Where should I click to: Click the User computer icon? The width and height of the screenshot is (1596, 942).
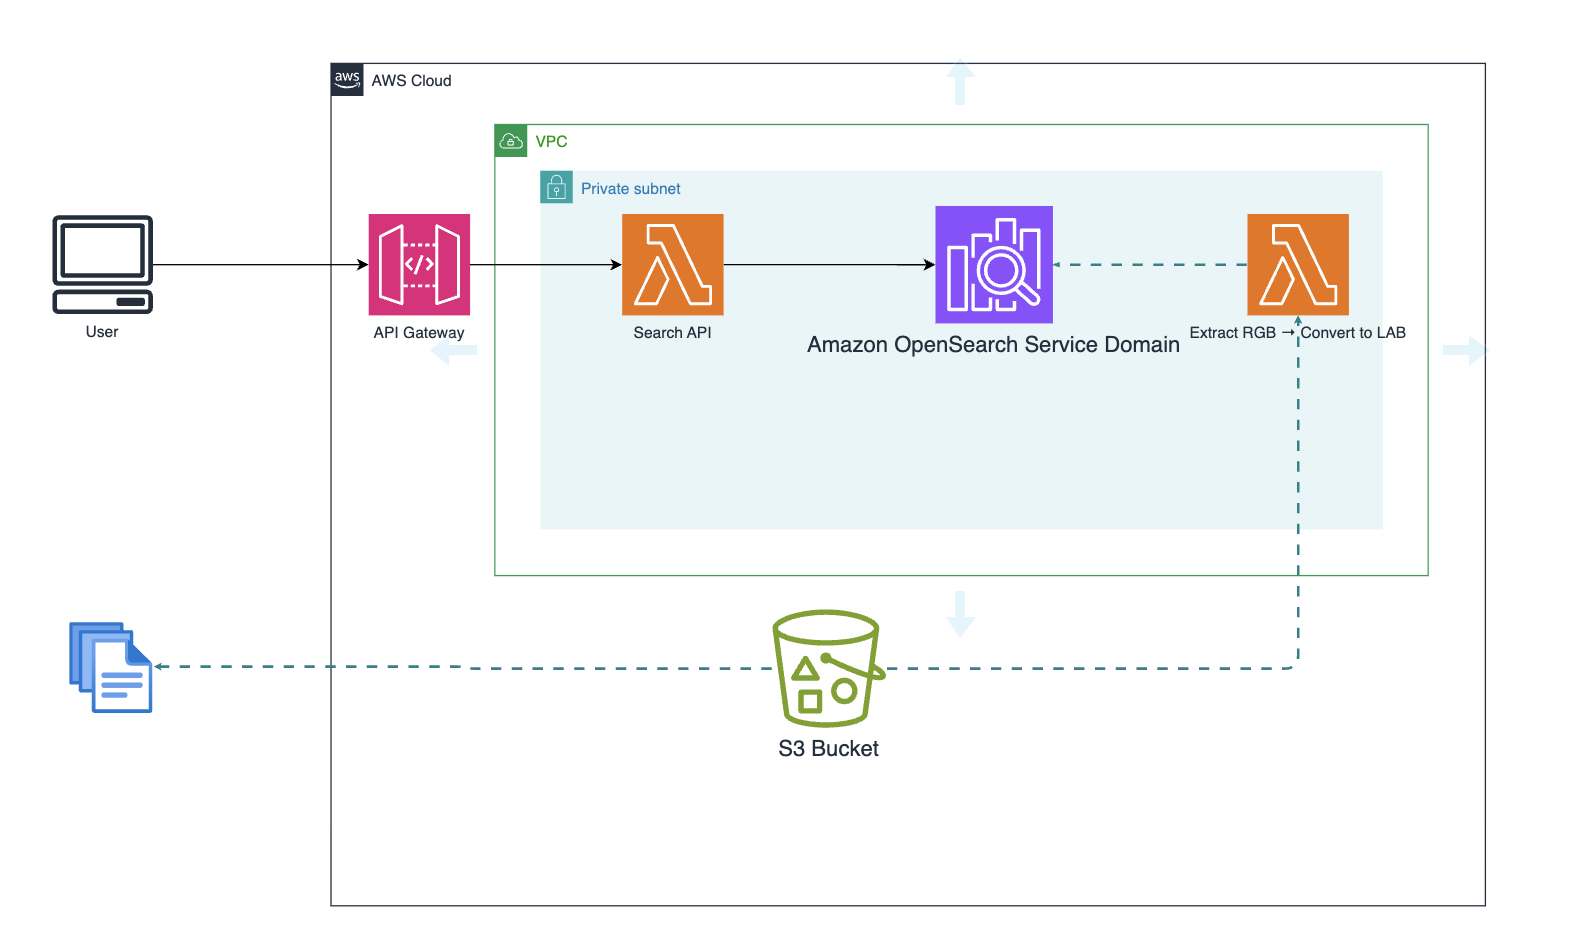tap(102, 264)
